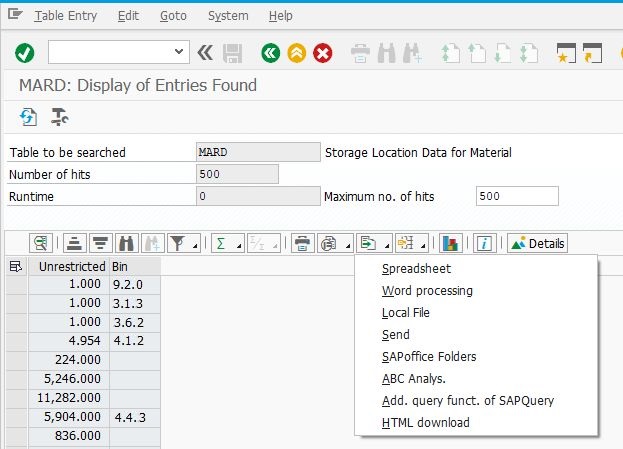Open the System menu
Screen dimensions: 623x449
[228, 16]
